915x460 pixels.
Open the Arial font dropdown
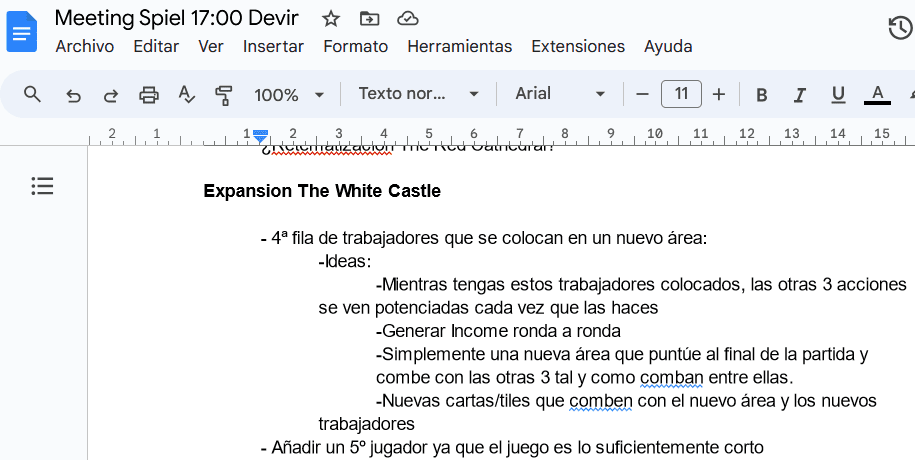(x=560, y=93)
